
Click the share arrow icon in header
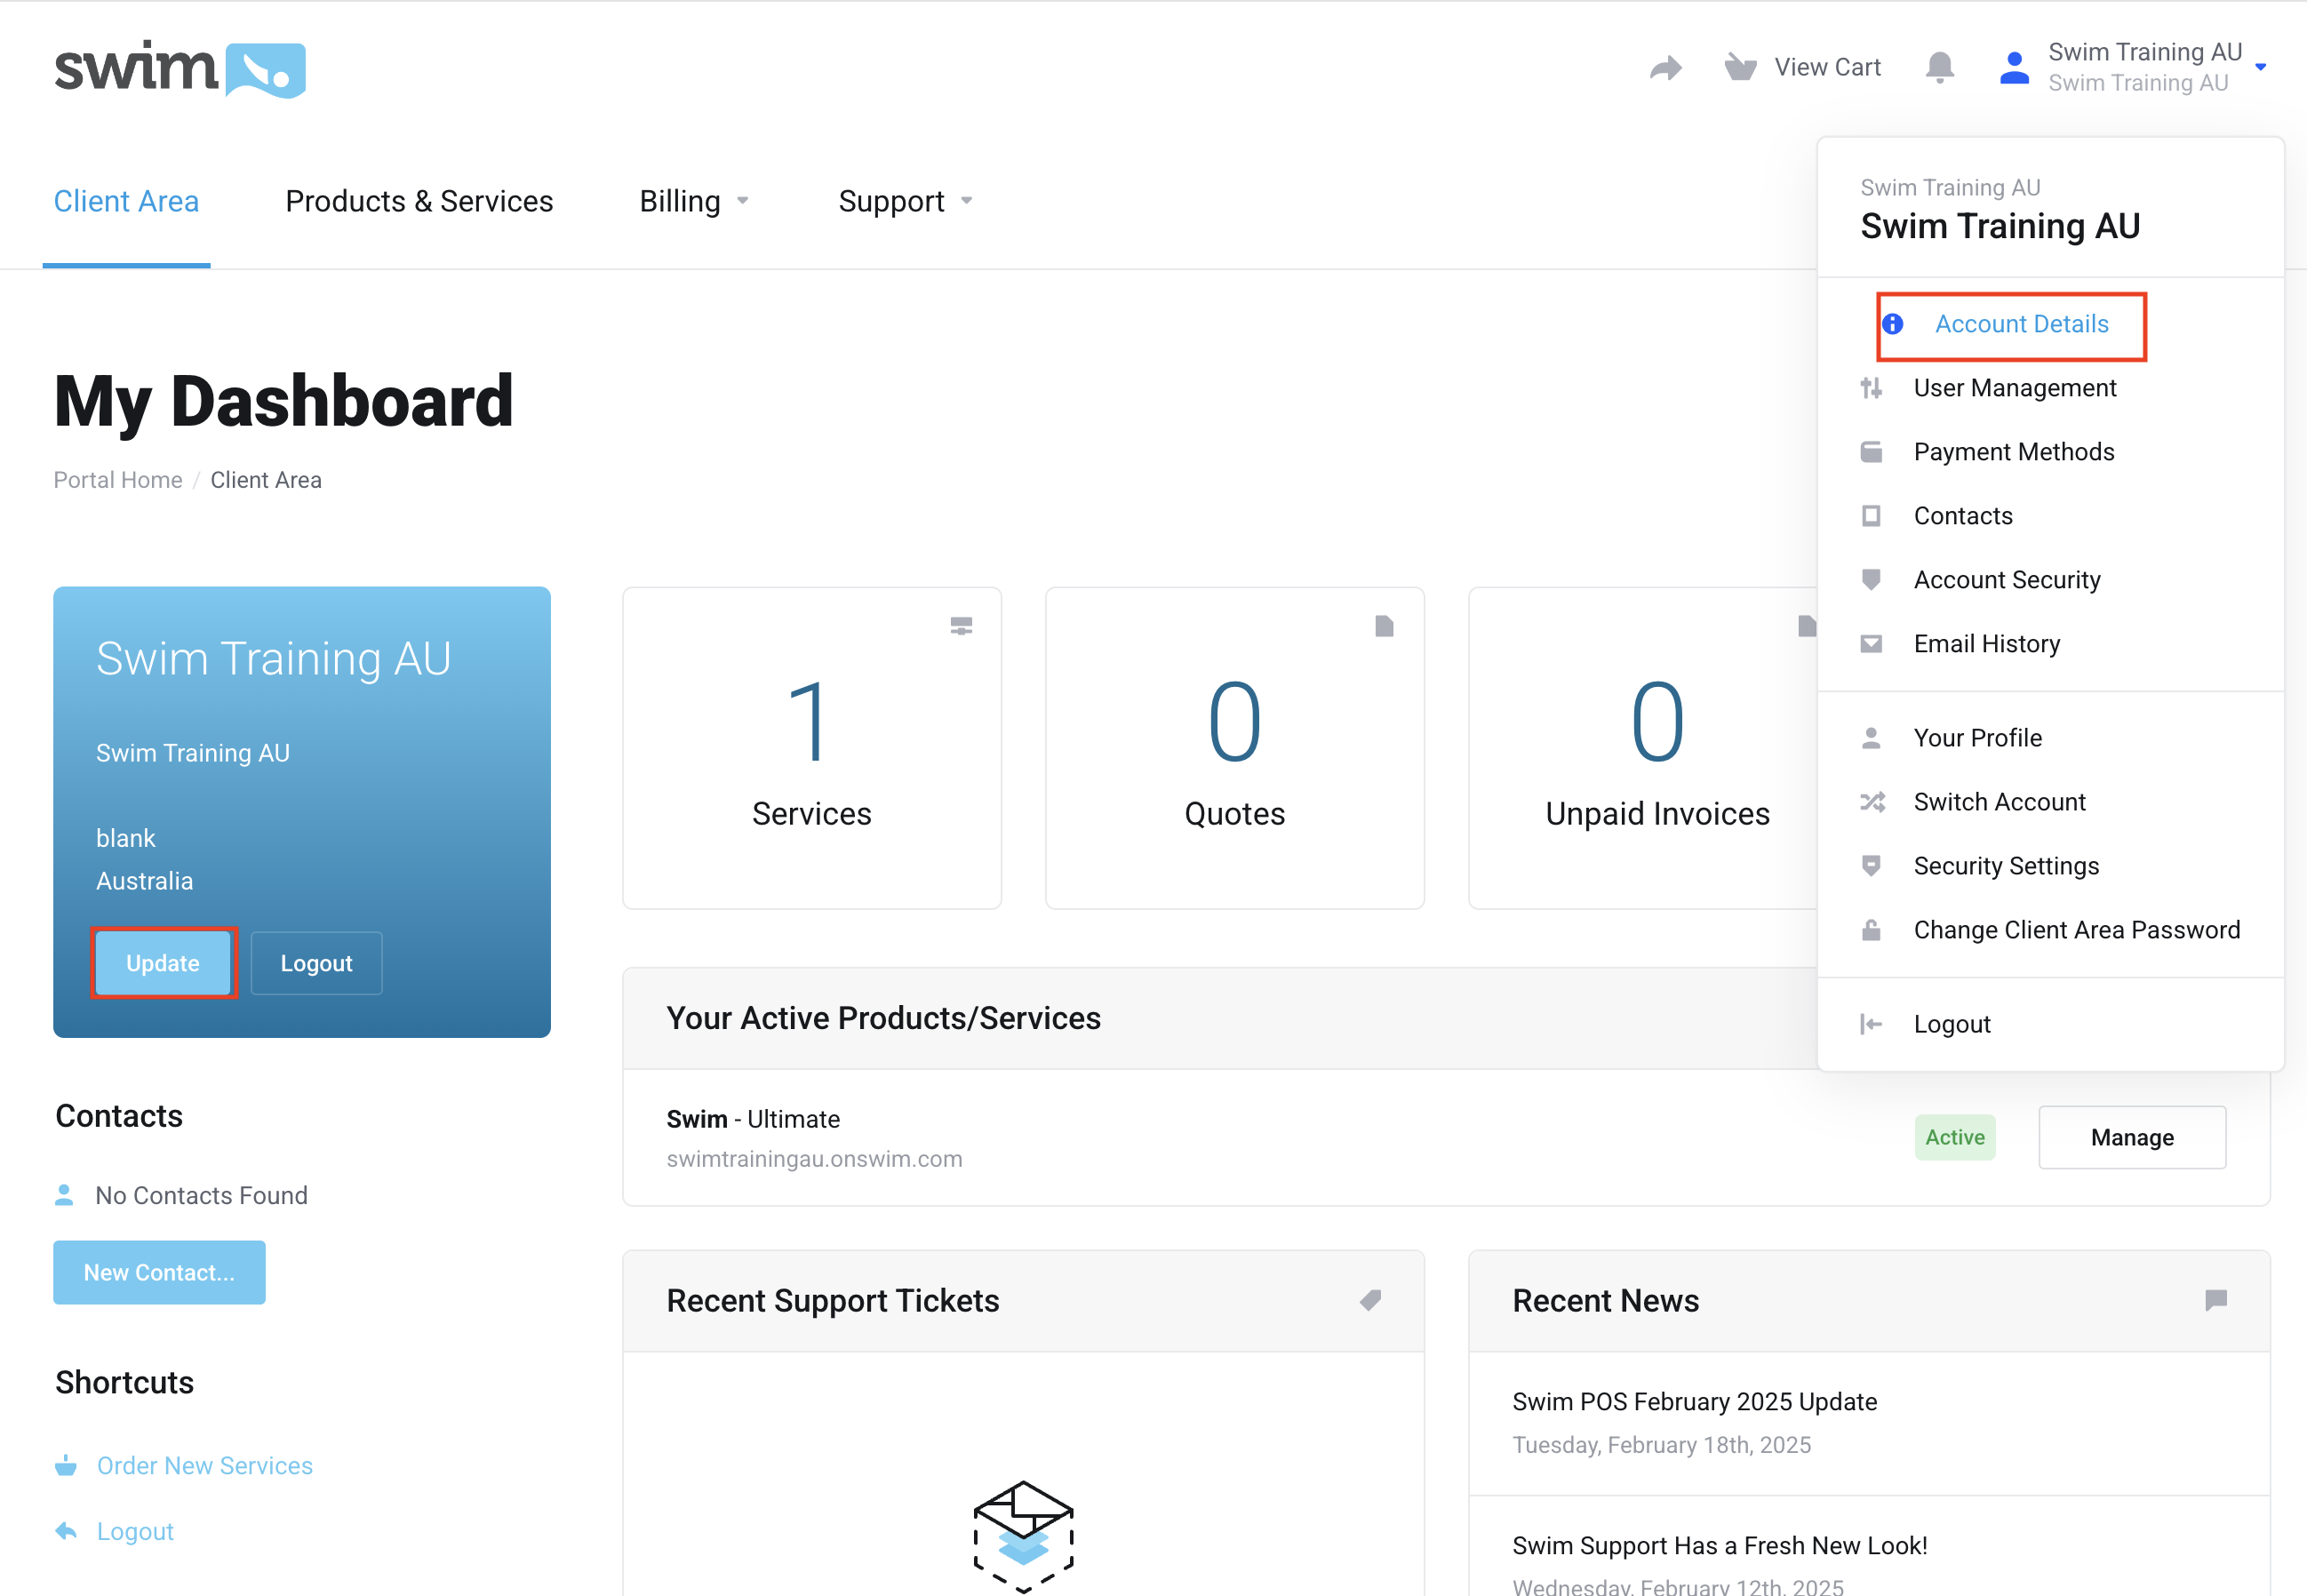1665,67
